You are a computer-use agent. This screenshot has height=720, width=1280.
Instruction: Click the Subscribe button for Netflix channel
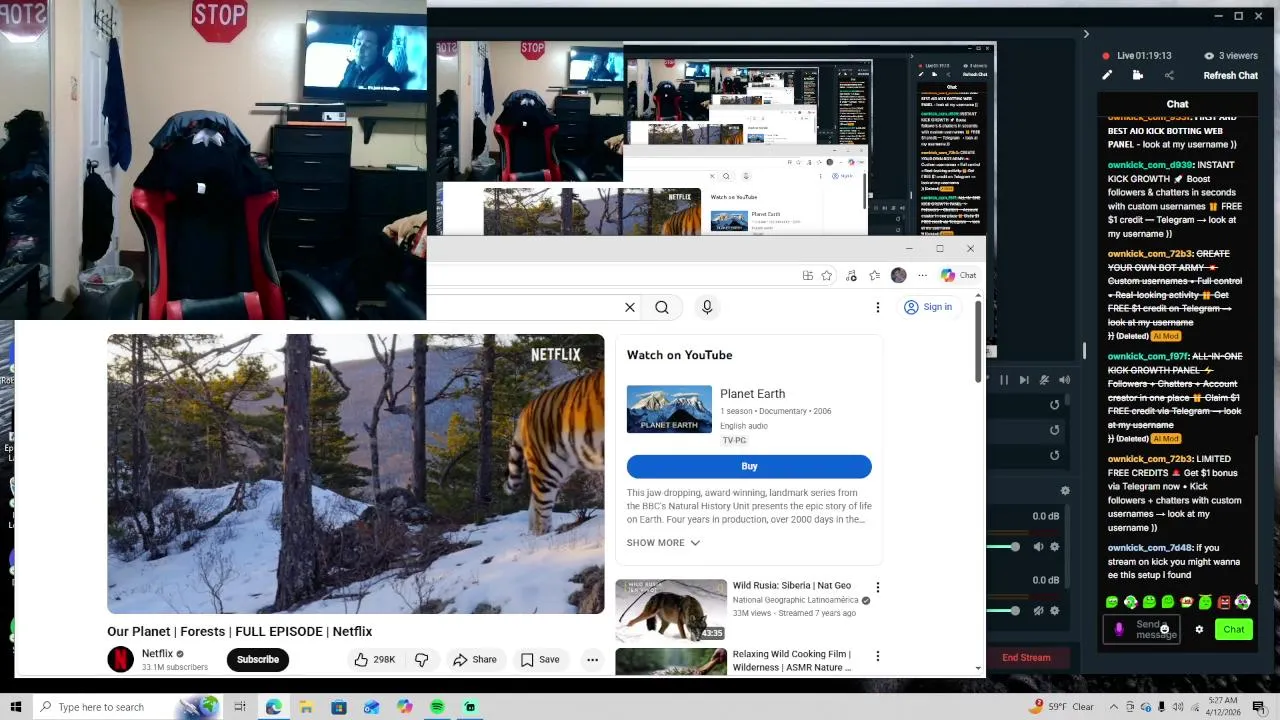(x=258, y=659)
